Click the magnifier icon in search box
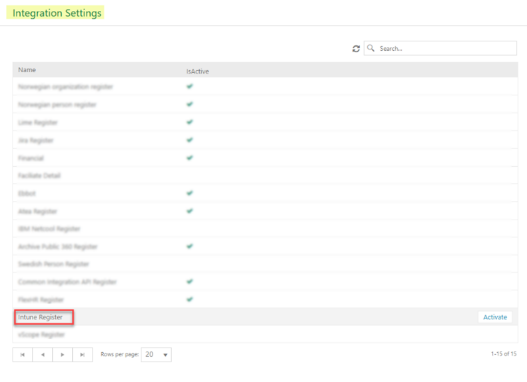Image resolution: width=527 pixels, height=382 pixels. [371, 48]
